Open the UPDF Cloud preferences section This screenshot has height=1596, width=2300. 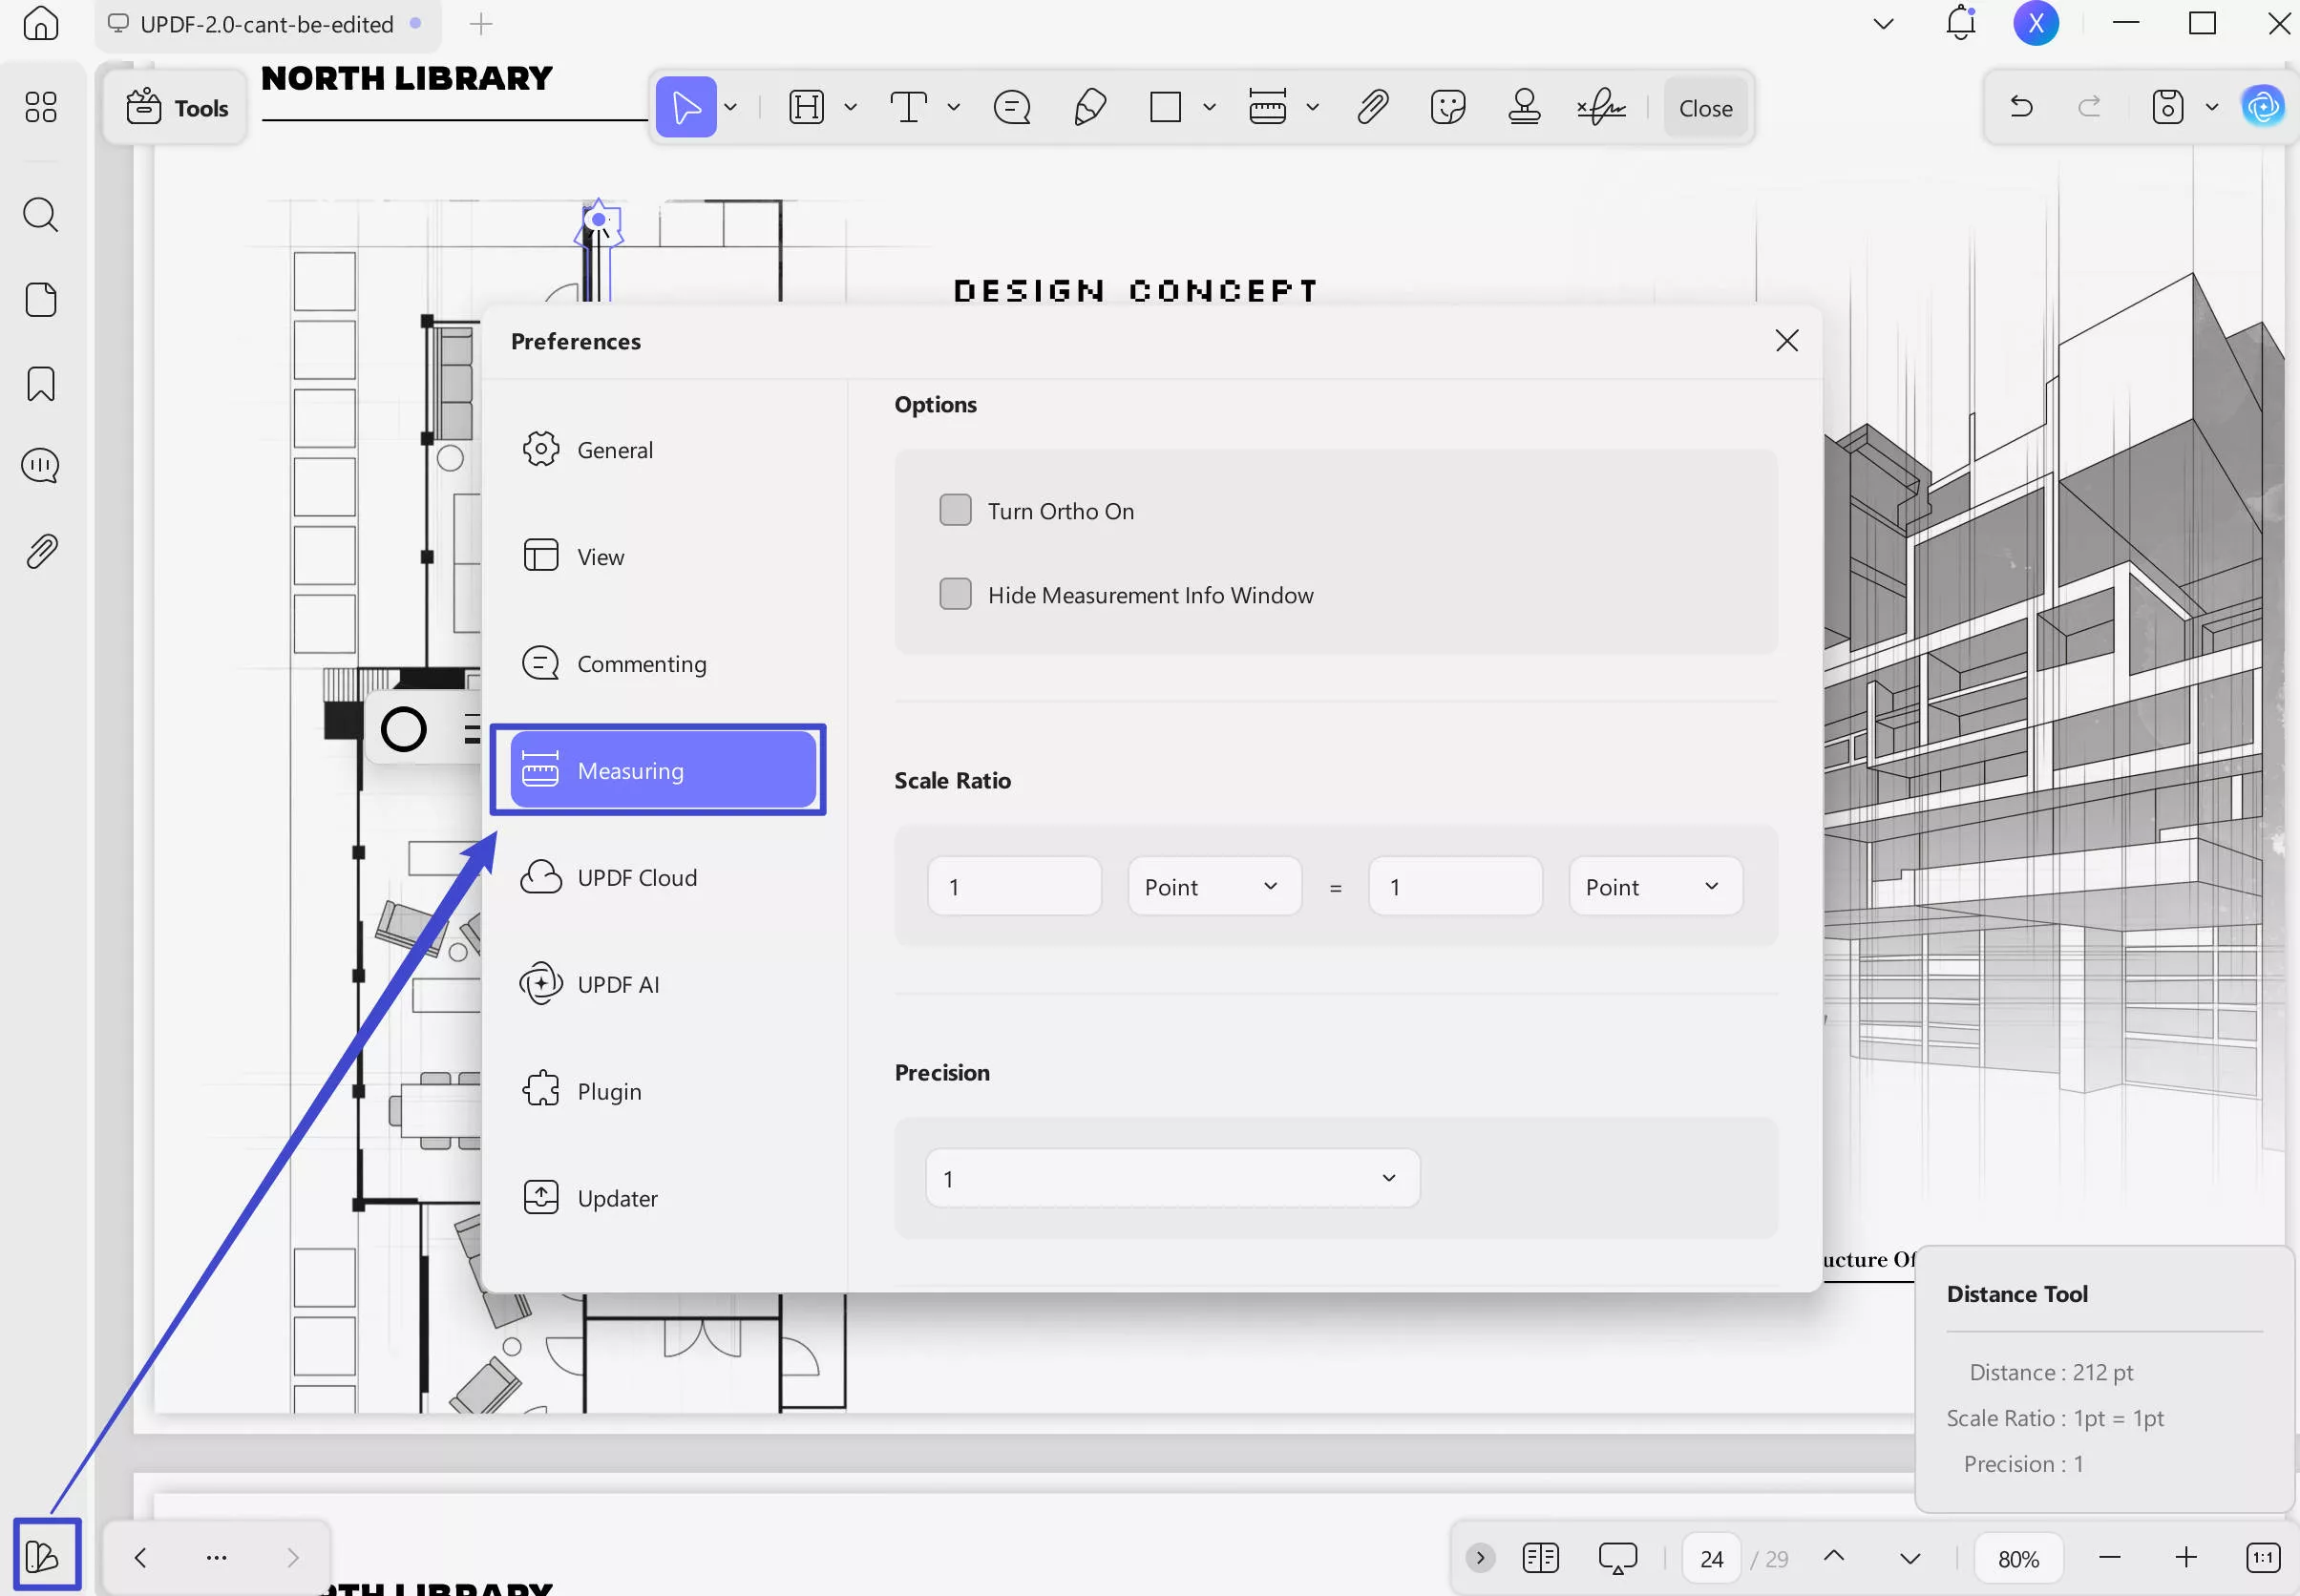636,877
